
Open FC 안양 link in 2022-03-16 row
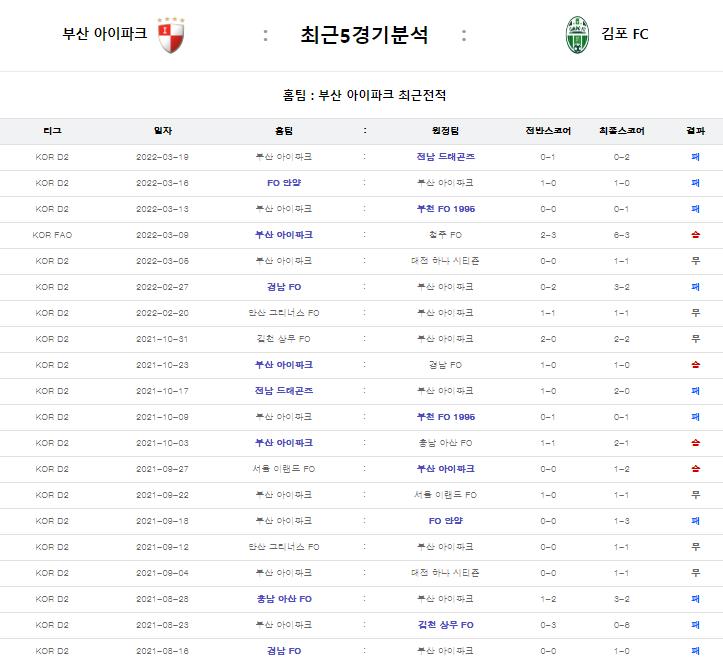(284, 183)
